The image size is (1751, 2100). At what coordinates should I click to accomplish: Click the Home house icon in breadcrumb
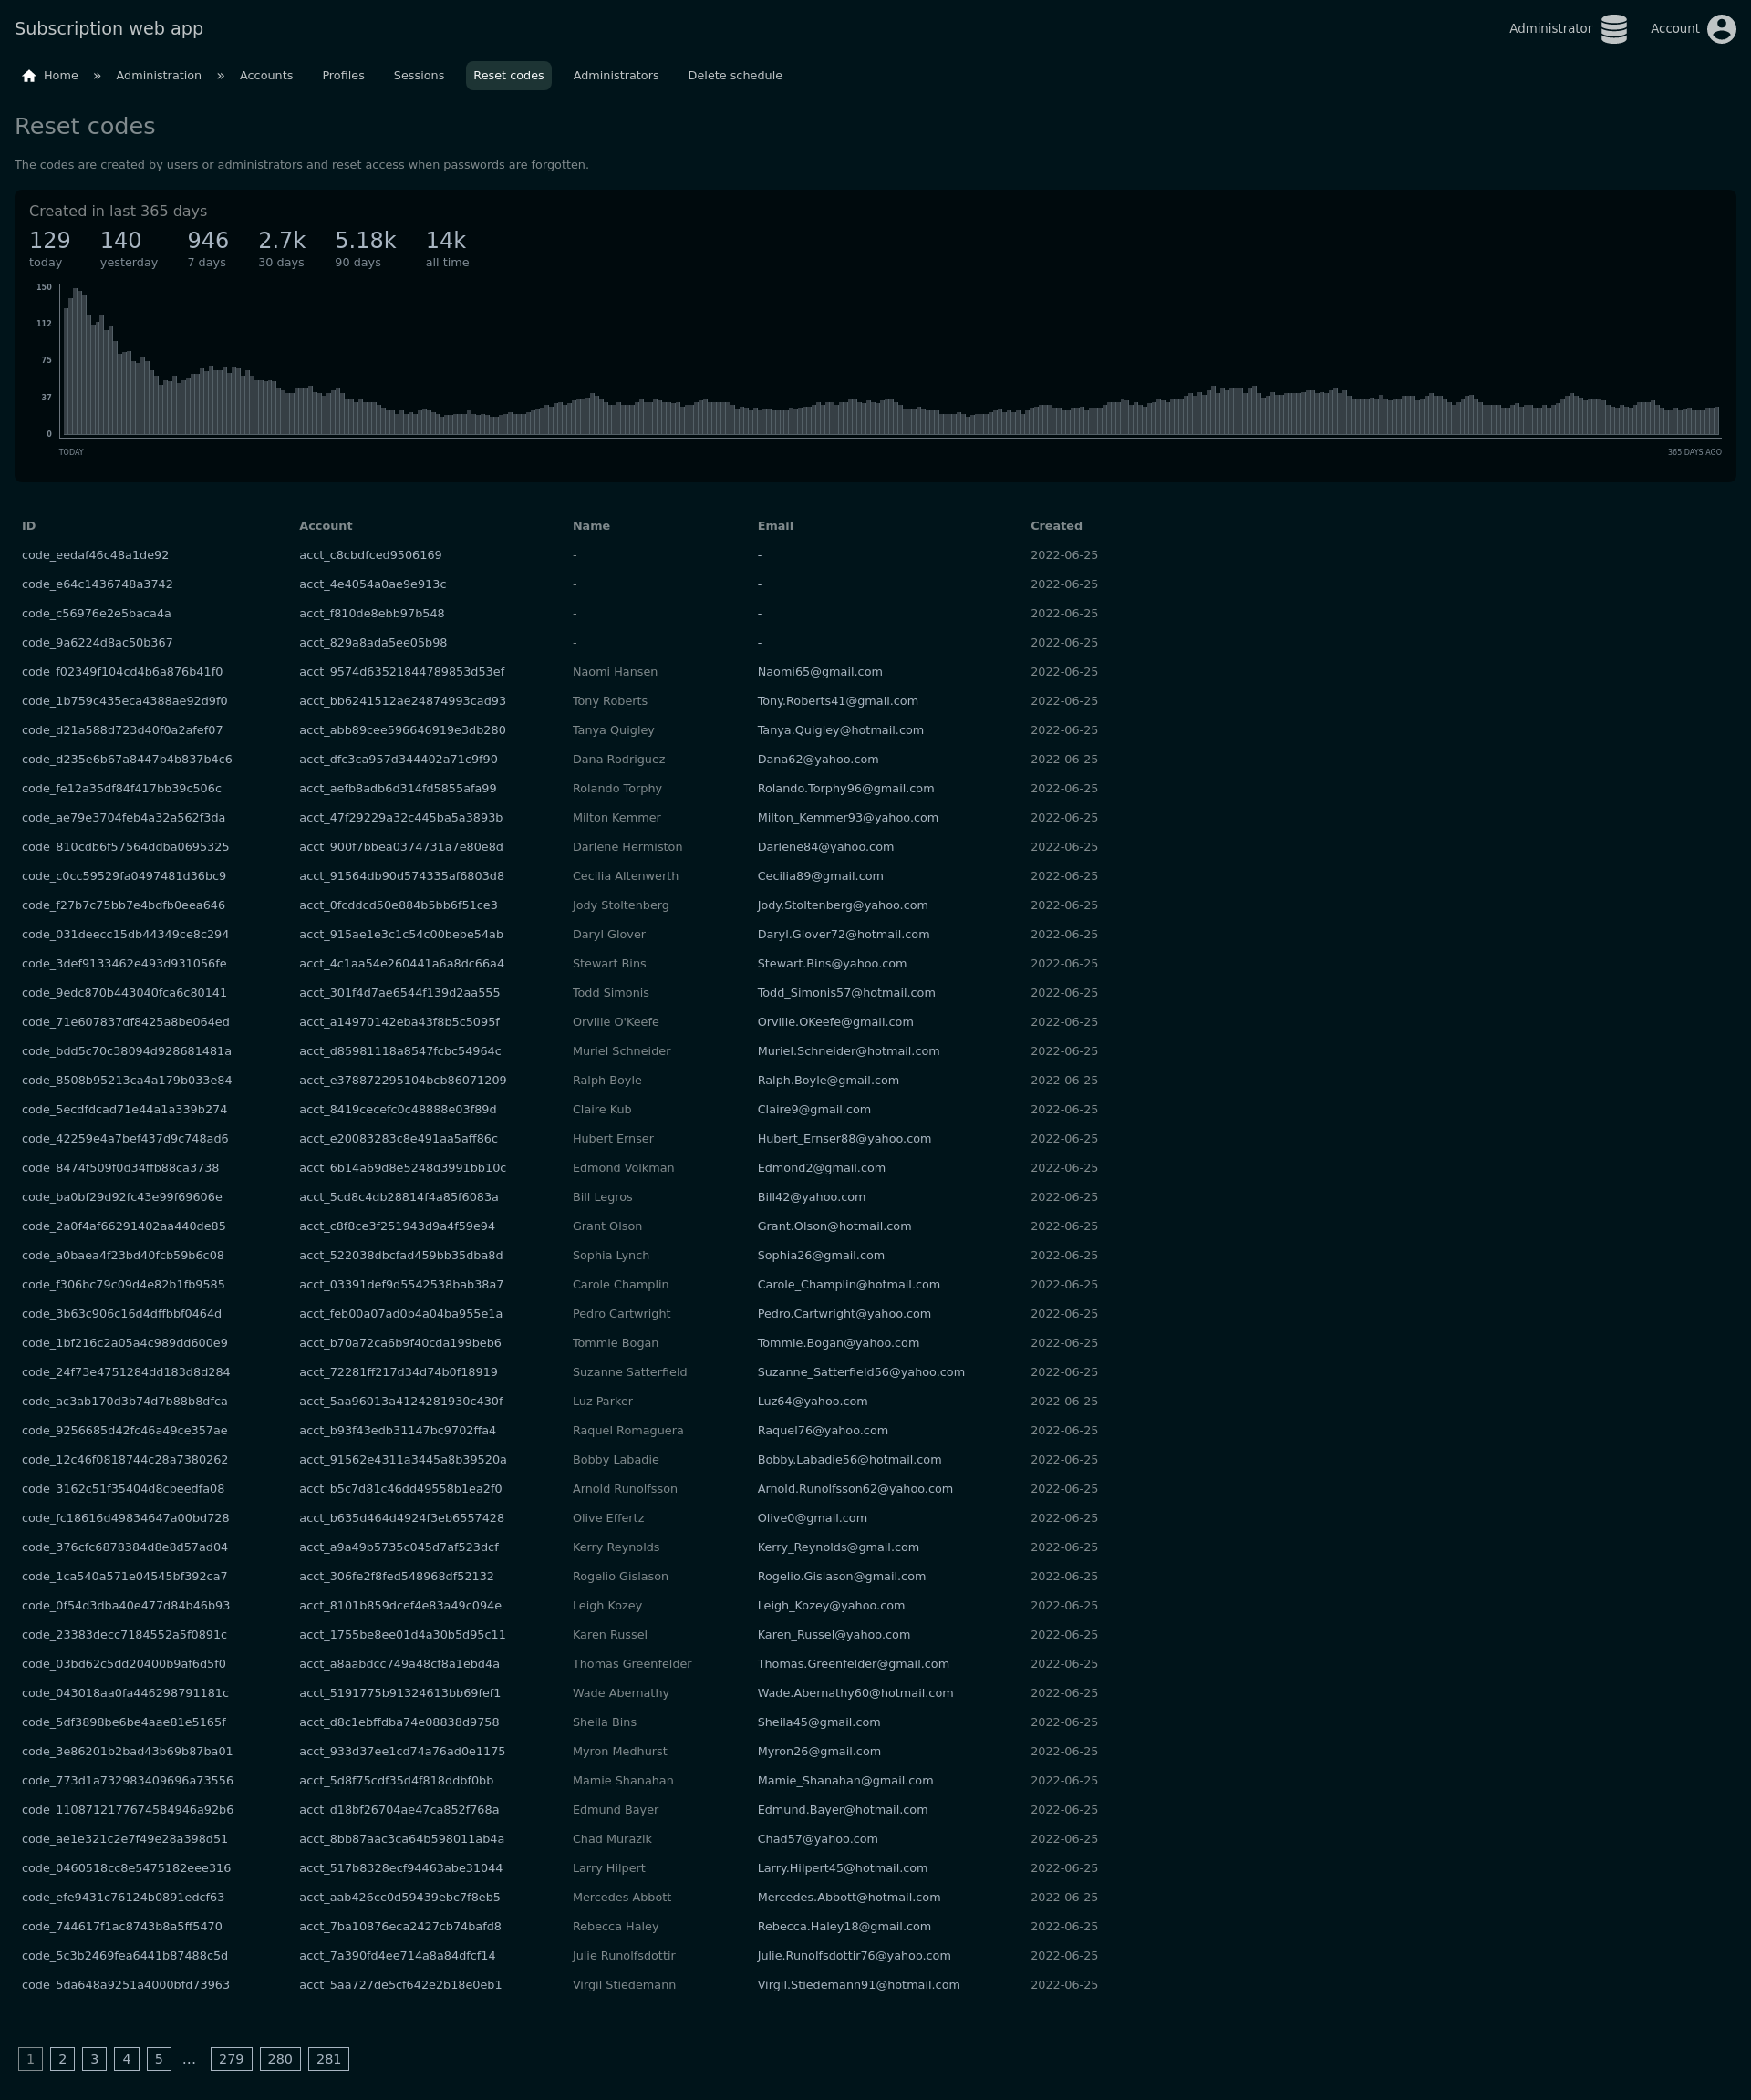(x=29, y=76)
